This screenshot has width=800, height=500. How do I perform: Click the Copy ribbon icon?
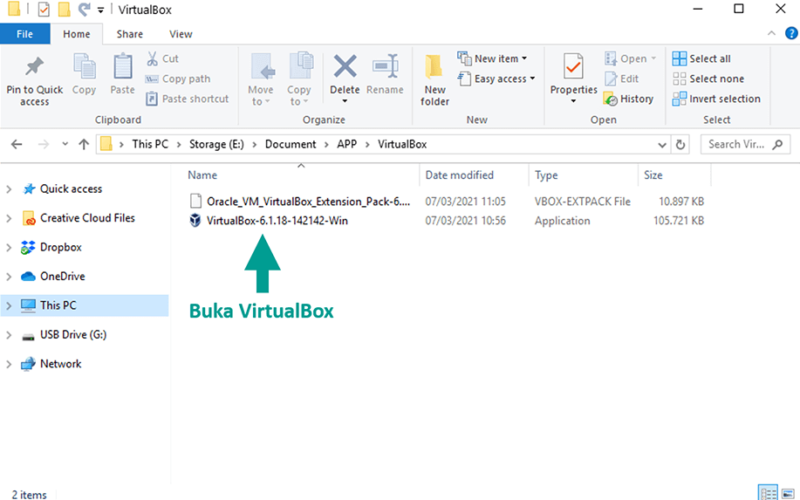[x=84, y=66]
